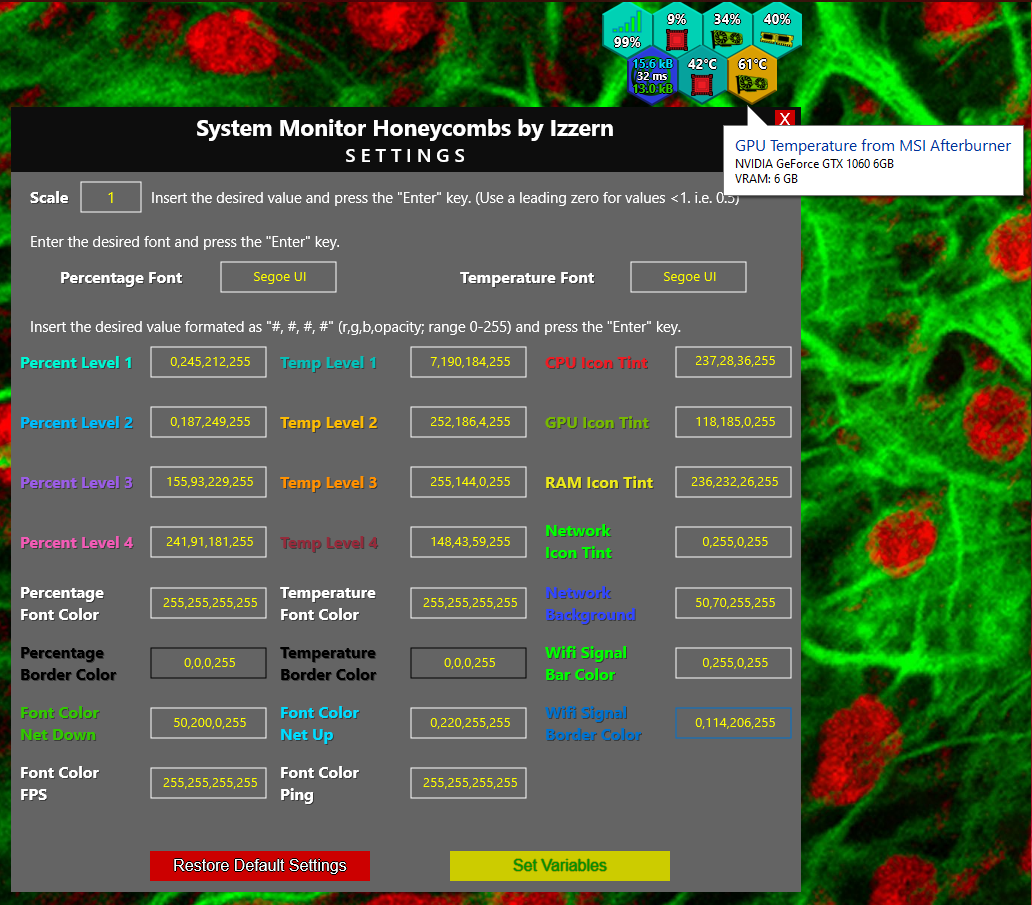Viewport: 1032px width, 905px height.
Task: Click the RAM usage 40% hexagon
Action: 777,30
